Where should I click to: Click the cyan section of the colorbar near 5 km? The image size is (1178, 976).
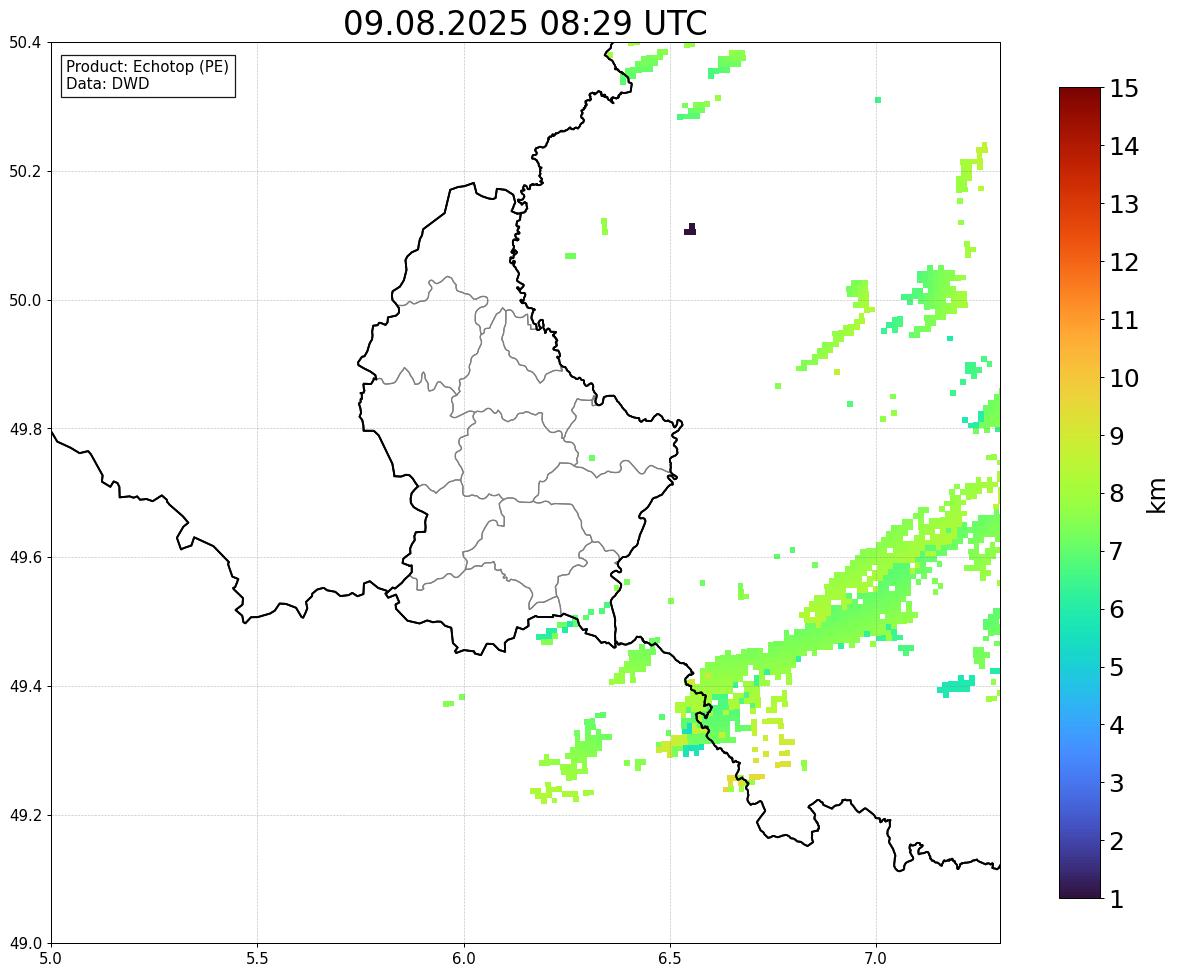click(x=1080, y=667)
